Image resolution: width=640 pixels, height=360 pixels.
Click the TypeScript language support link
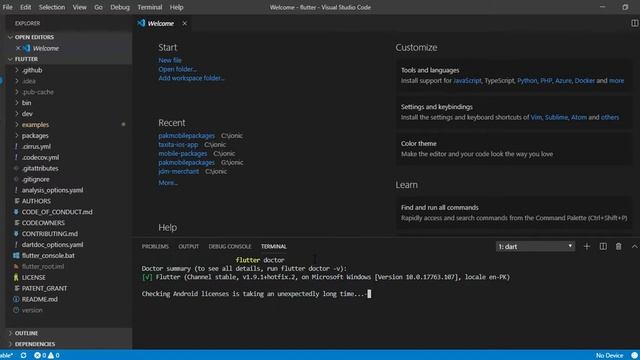click(x=499, y=81)
